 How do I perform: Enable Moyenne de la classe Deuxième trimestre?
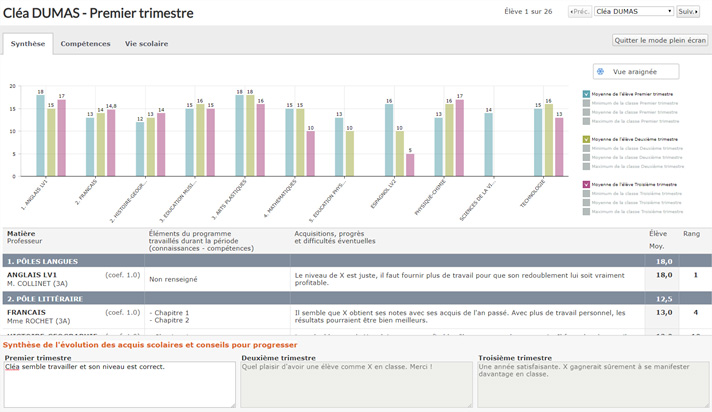tap(586, 158)
